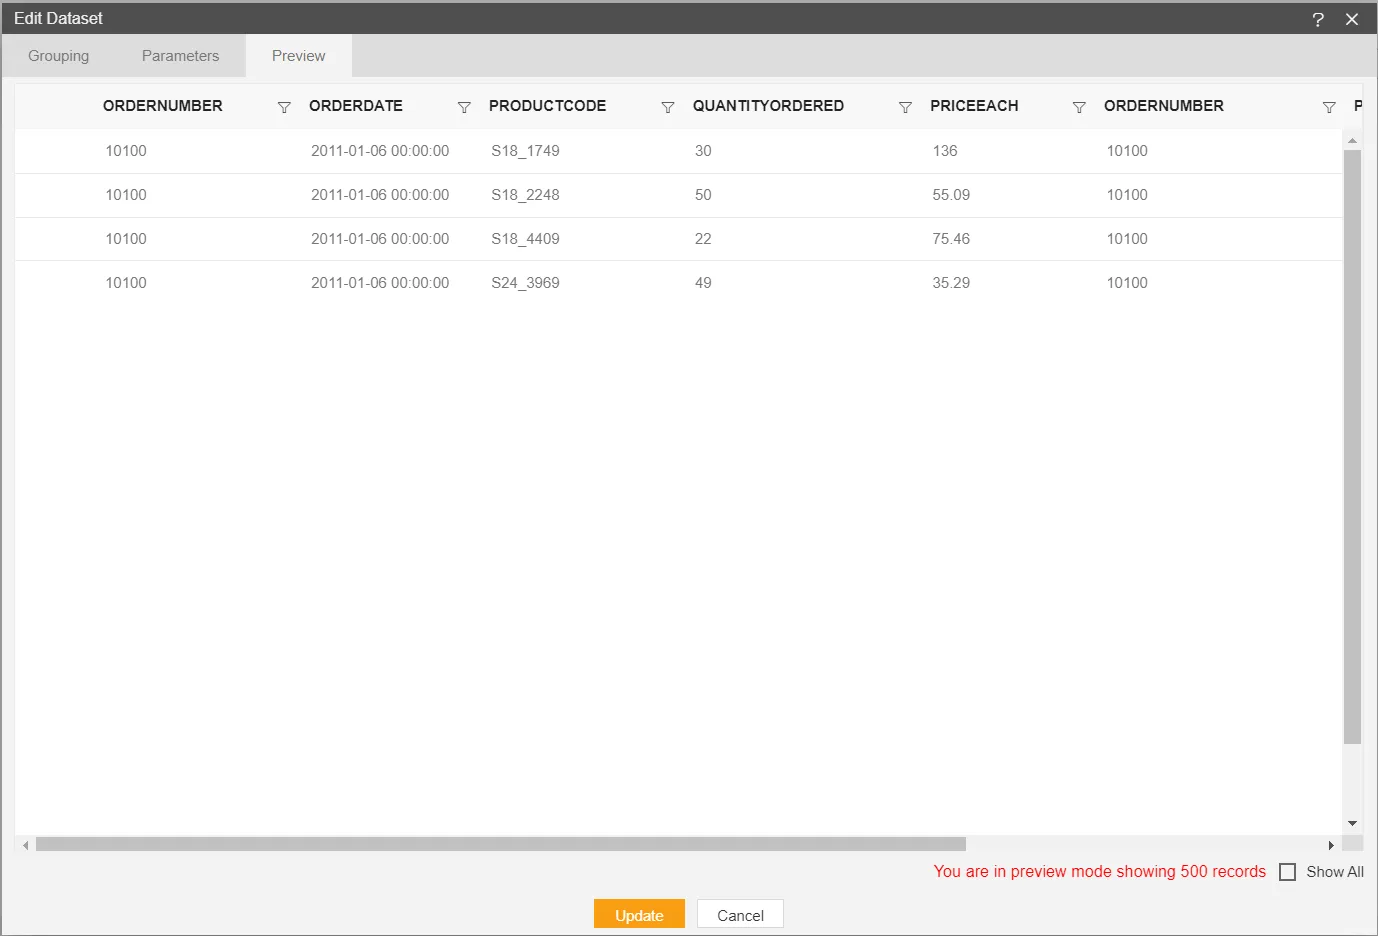Image resolution: width=1378 pixels, height=936 pixels.
Task: Open the PRICEEACH column filter
Action: [x=1079, y=107]
